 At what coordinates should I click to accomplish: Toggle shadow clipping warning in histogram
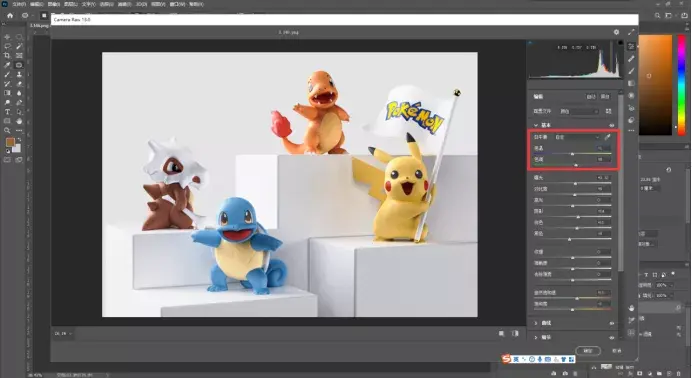[530, 43]
